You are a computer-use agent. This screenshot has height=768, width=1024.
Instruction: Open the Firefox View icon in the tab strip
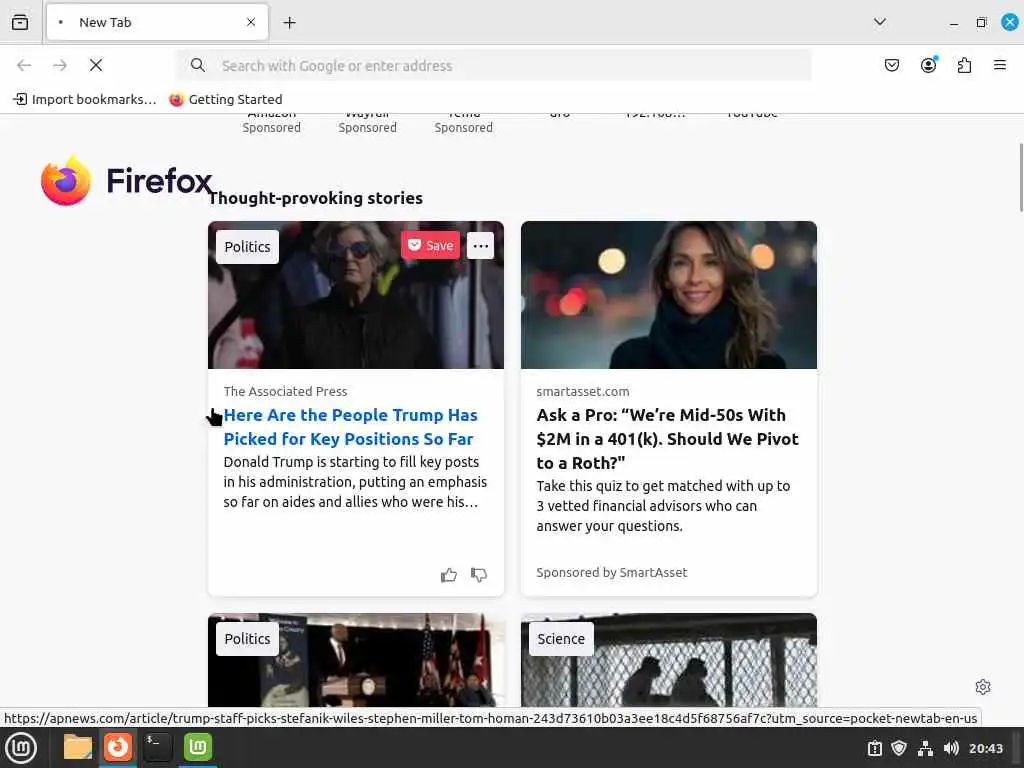(x=20, y=22)
